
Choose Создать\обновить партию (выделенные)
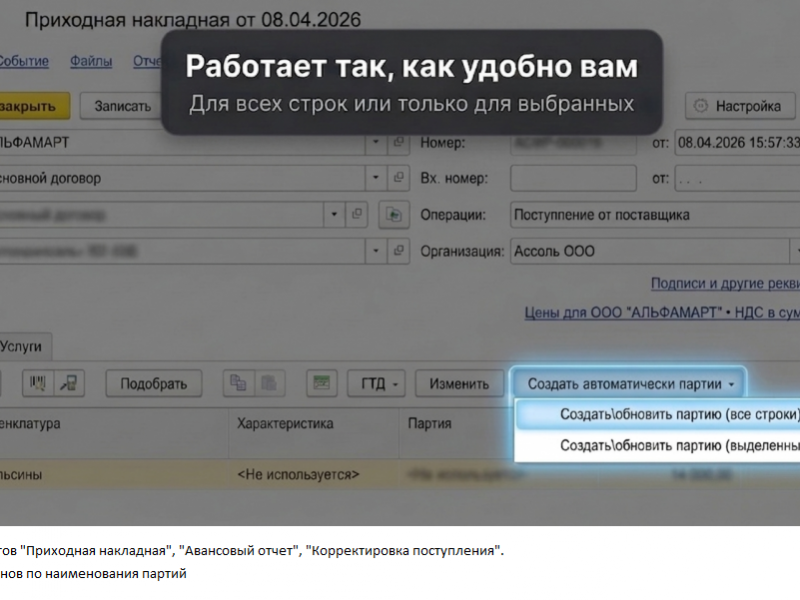pyautogui.click(x=658, y=445)
